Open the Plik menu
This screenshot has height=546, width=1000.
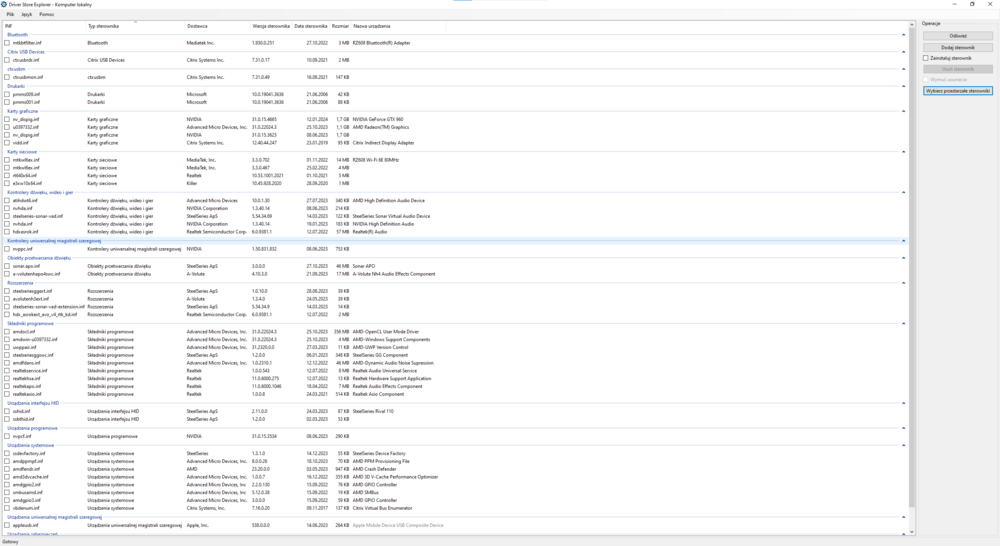coord(10,14)
